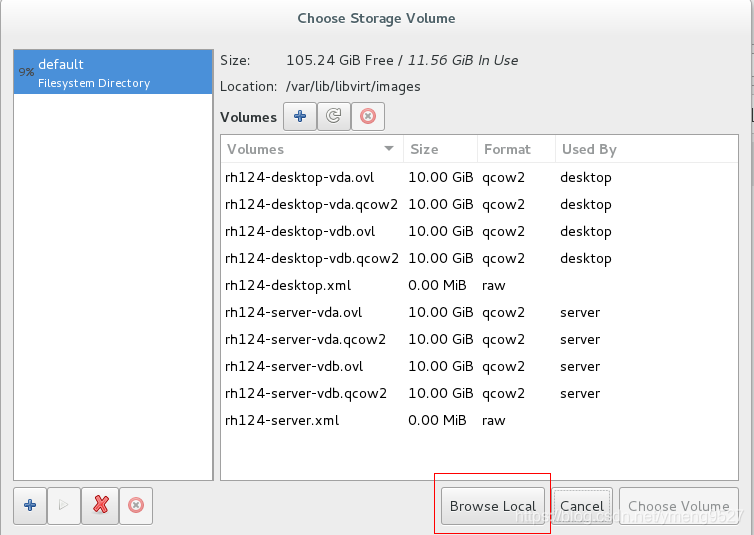754x535 pixels.
Task: Delete the storage pool
Action: [136, 505]
